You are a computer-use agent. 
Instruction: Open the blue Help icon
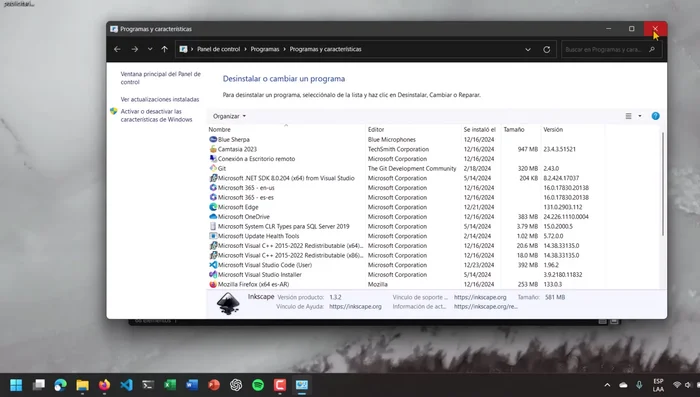(655, 116)
